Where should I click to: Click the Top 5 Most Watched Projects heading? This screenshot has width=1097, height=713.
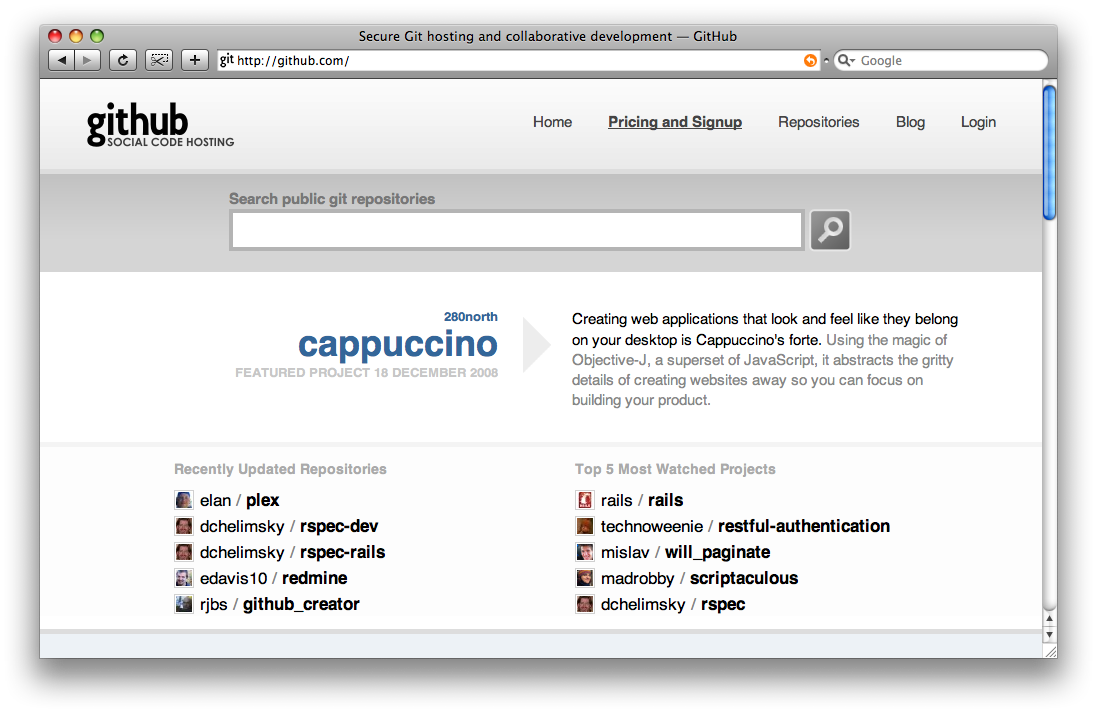675,469
